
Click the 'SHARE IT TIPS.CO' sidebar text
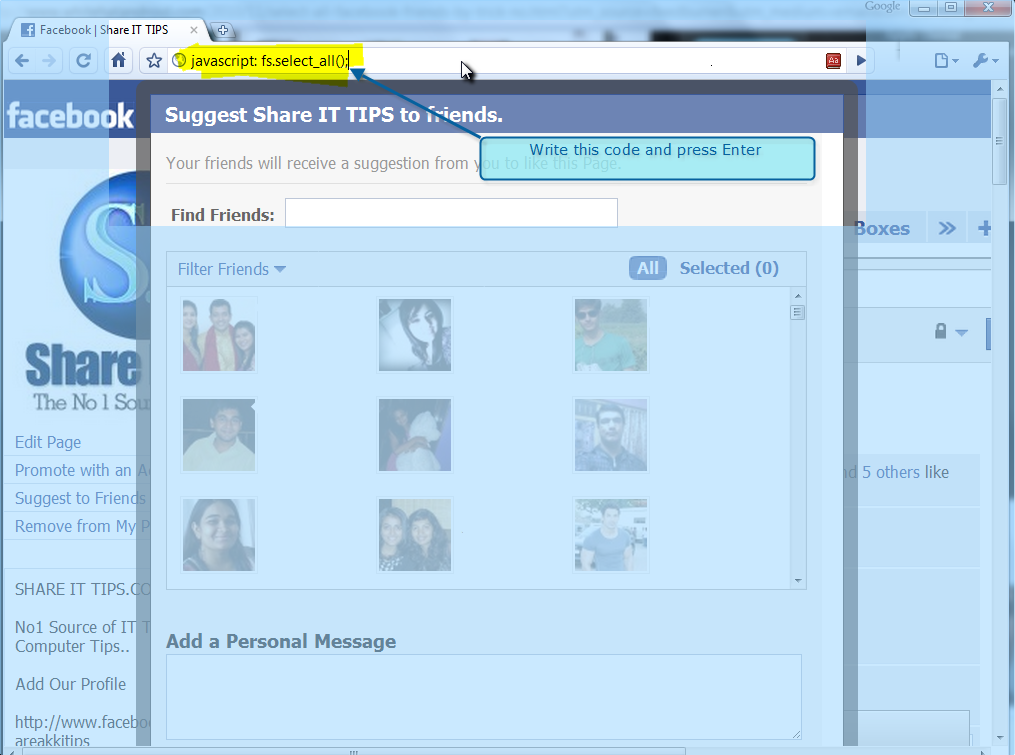(82, 589)
